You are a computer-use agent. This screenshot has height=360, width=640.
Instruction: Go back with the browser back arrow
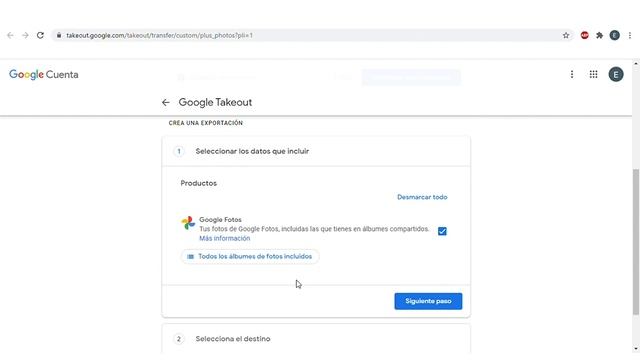click(10, 36)
